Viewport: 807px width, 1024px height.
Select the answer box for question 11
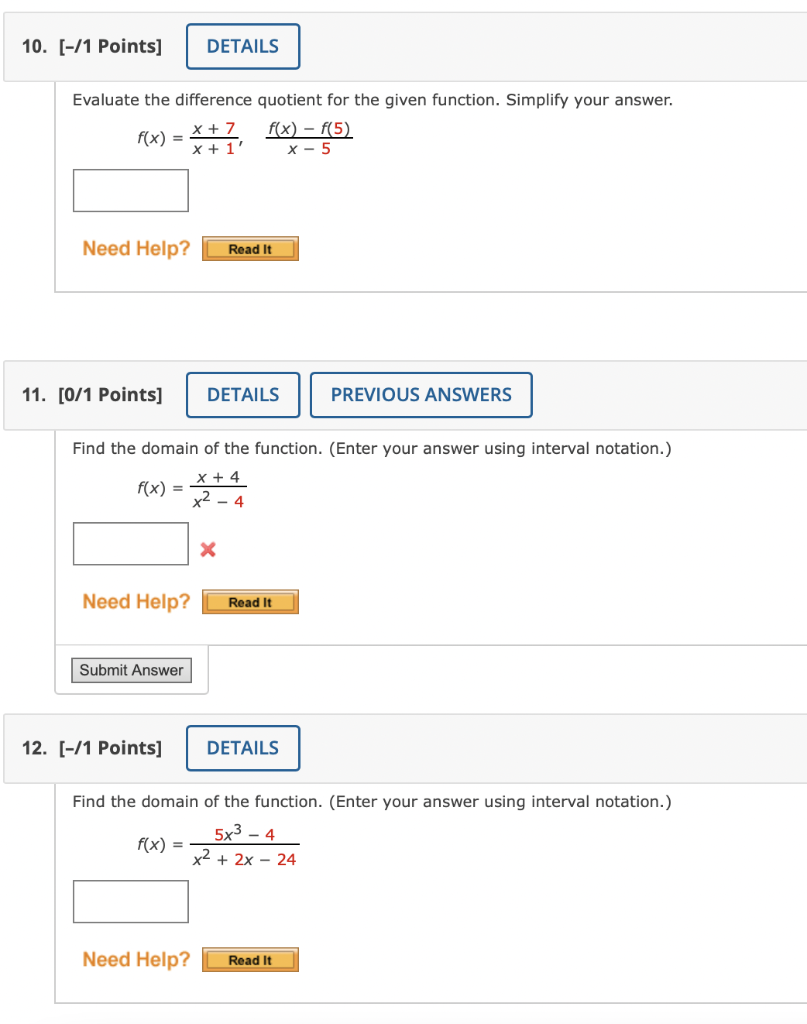pos(130,543)
